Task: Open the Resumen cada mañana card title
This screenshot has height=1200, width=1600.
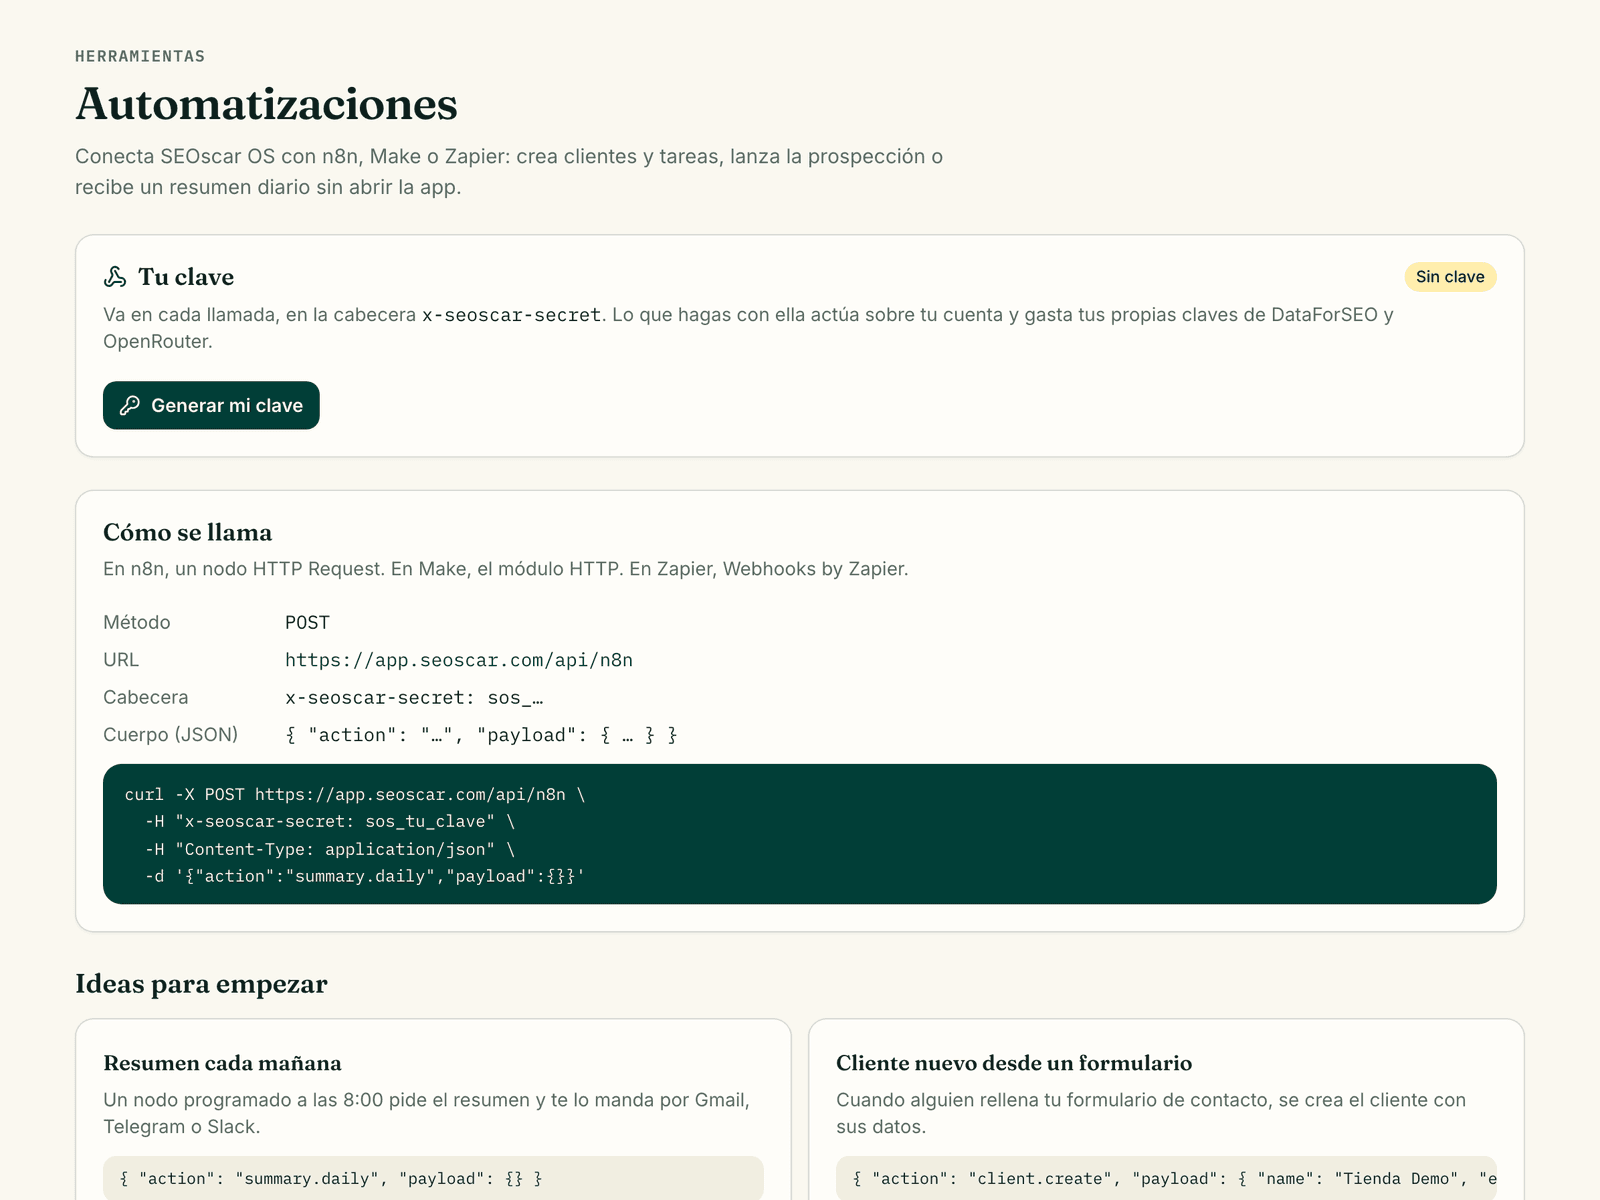Action: pos(222,1063)
